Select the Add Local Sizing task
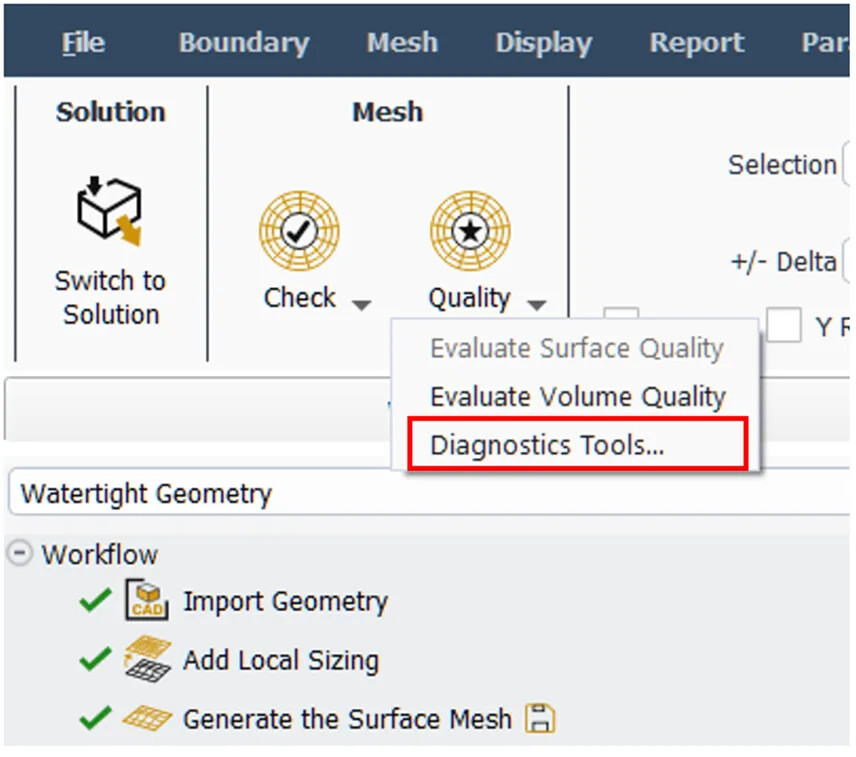The width and height of the screenshot is (856, 757). tap(280, 660)
